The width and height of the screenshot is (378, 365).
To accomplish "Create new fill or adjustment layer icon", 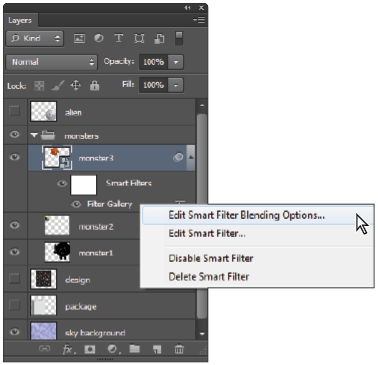I will (x=113, y=349).
